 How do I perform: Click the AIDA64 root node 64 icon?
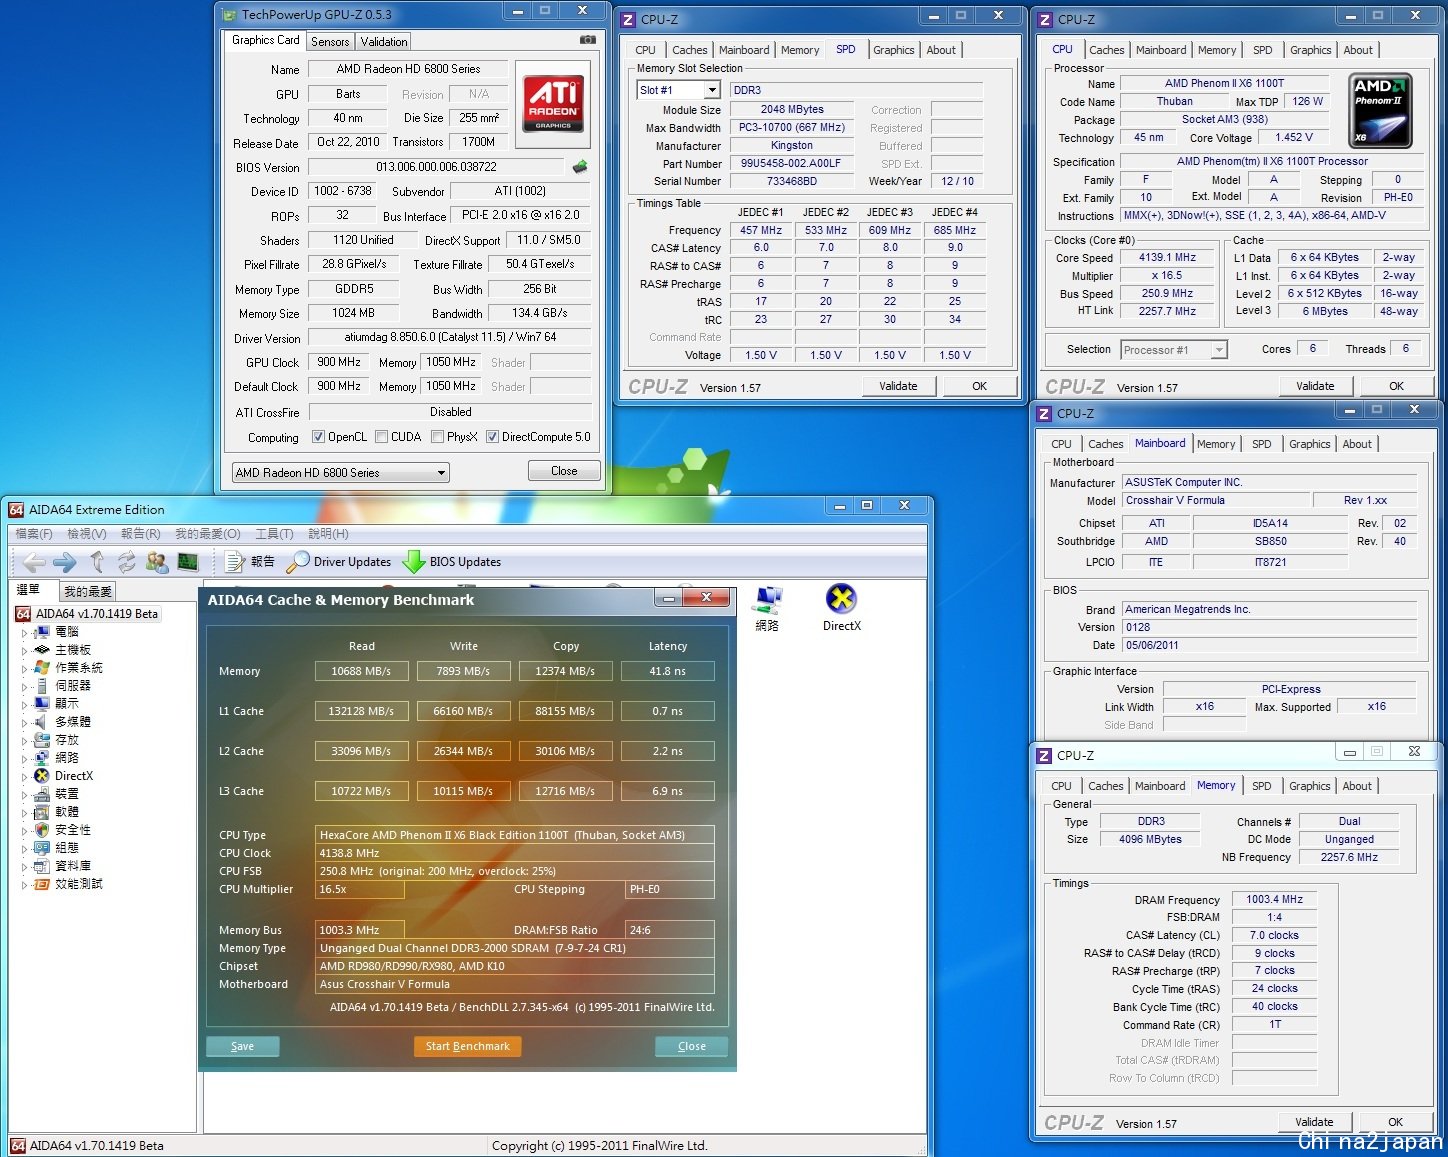pyautogui.click(x=23, y=614)
